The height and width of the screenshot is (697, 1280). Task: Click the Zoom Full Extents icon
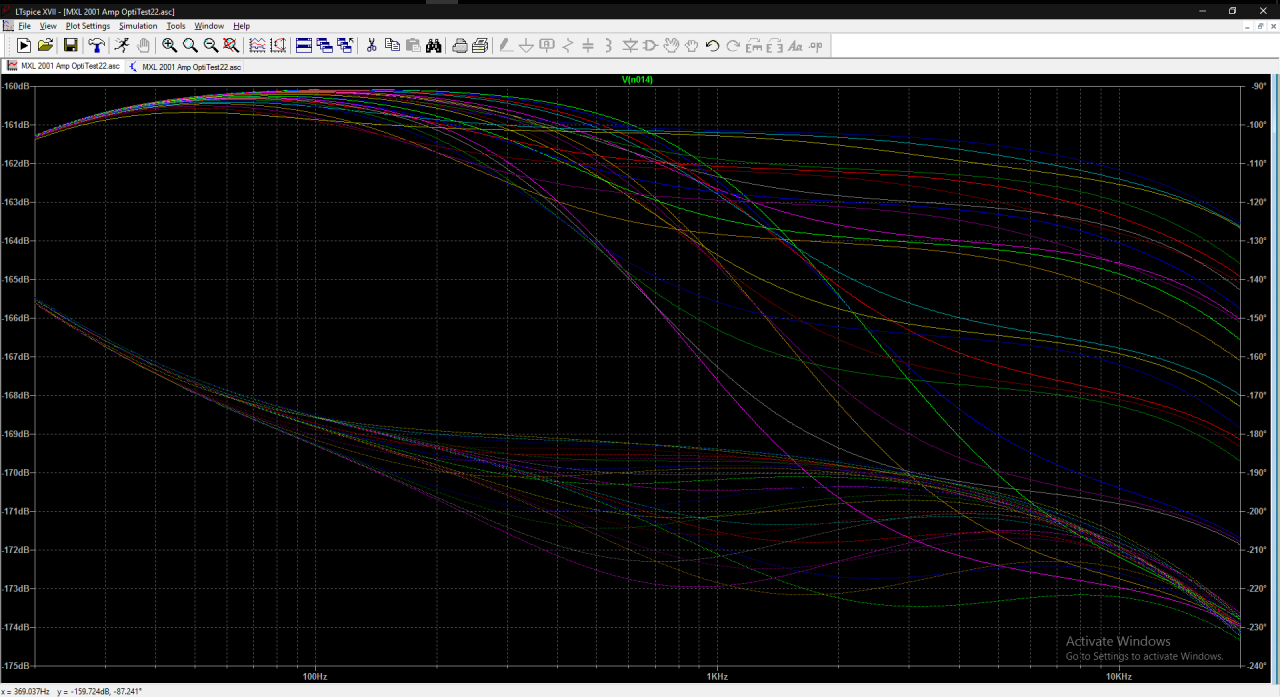(231, 45)
